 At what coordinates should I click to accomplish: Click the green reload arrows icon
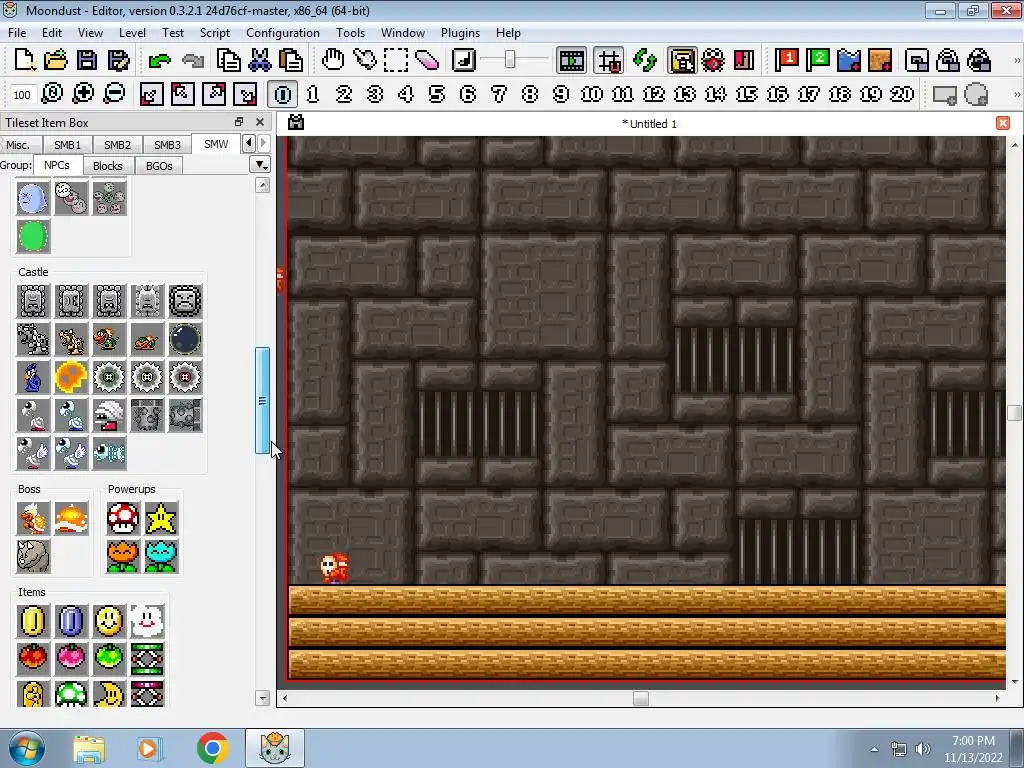pyautogui.click(x=645, y=61)
